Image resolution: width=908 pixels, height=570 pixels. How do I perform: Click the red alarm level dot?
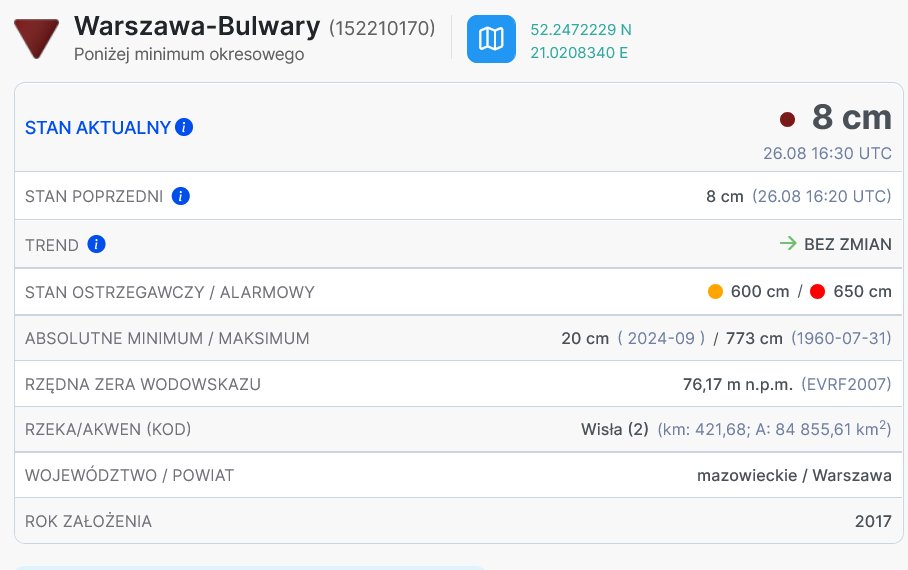coord(817,291)
